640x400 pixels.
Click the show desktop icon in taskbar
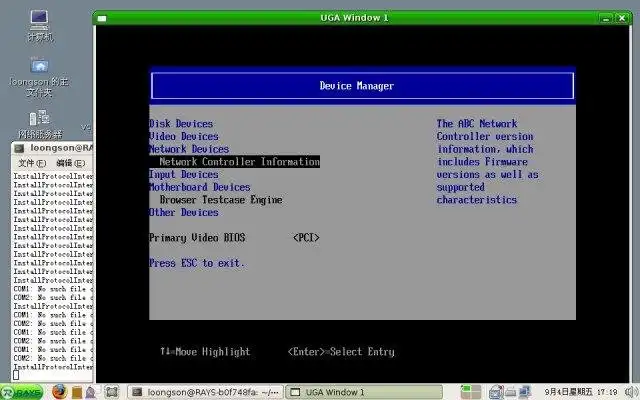tap(112, 392)
